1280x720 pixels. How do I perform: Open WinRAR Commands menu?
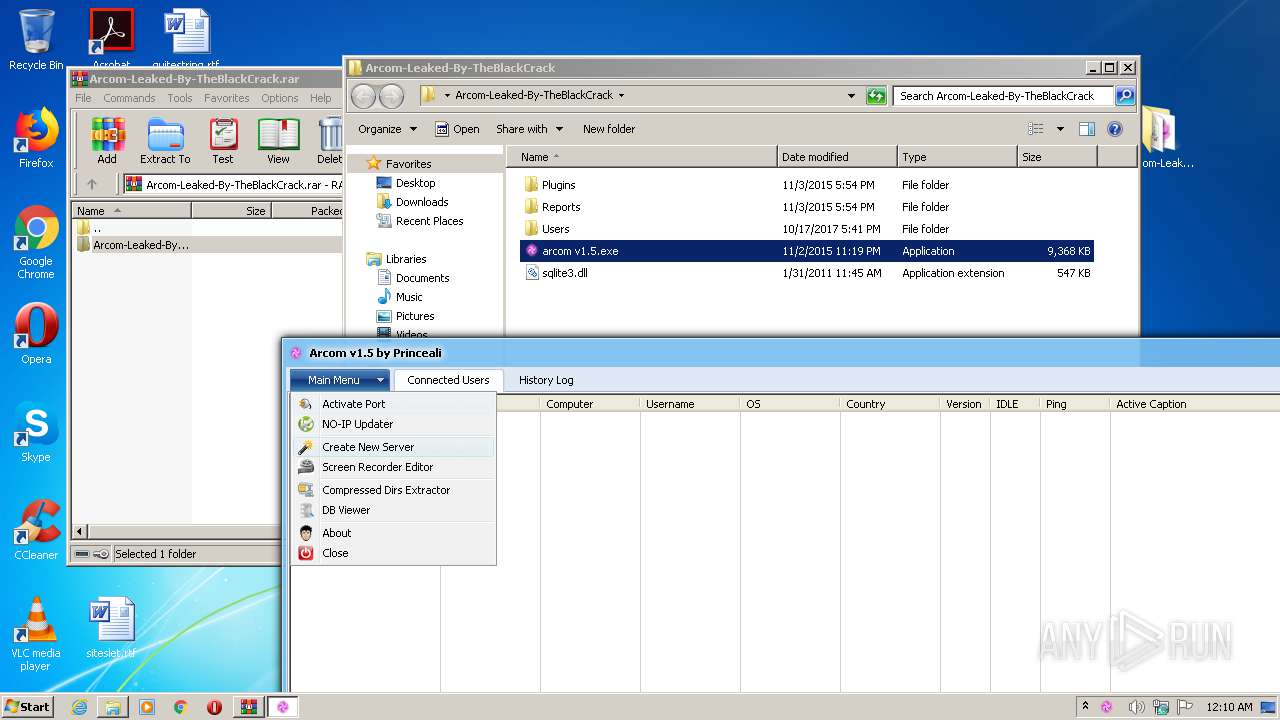pos(129,98)
